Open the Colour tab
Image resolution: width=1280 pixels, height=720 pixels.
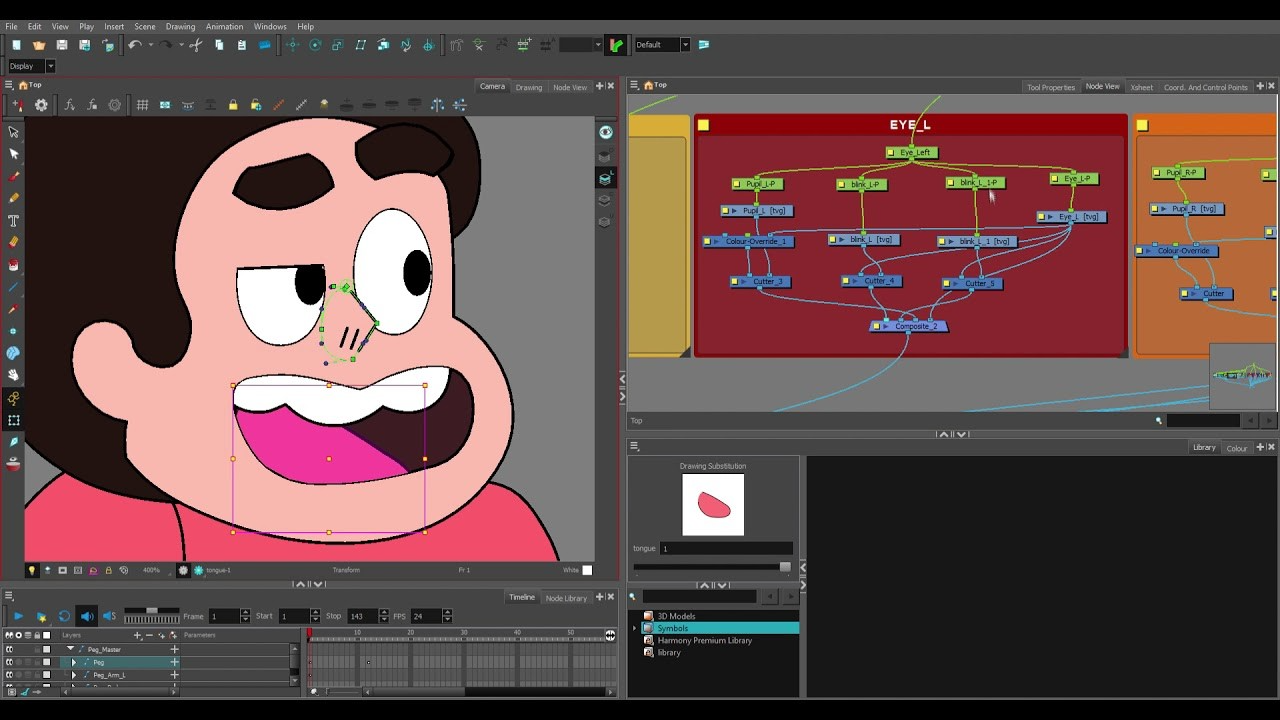(x=1237, y=448)
